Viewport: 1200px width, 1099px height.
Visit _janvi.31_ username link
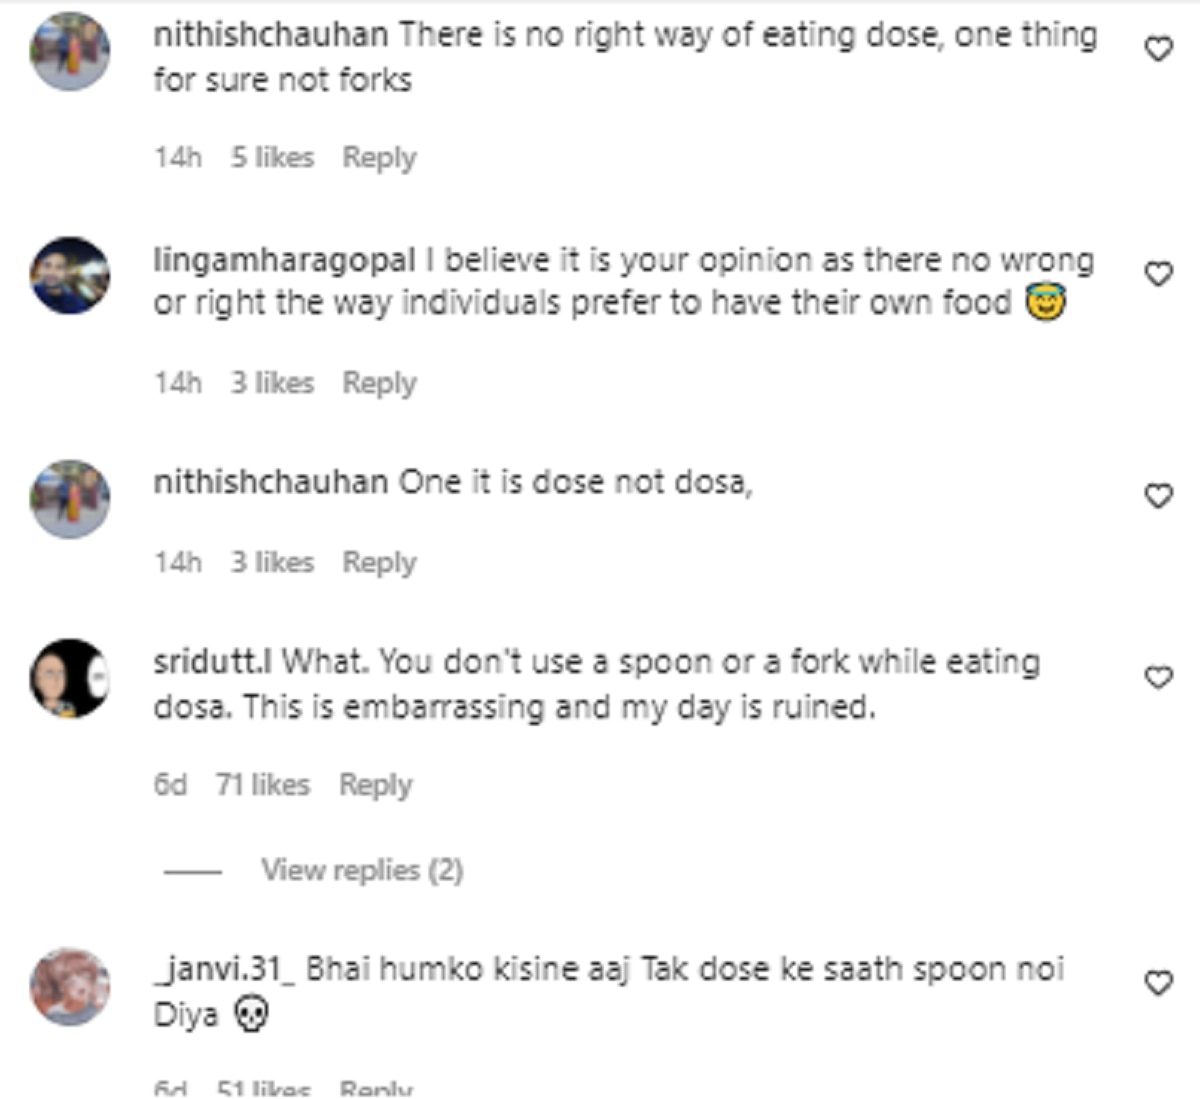coord(224,969)
